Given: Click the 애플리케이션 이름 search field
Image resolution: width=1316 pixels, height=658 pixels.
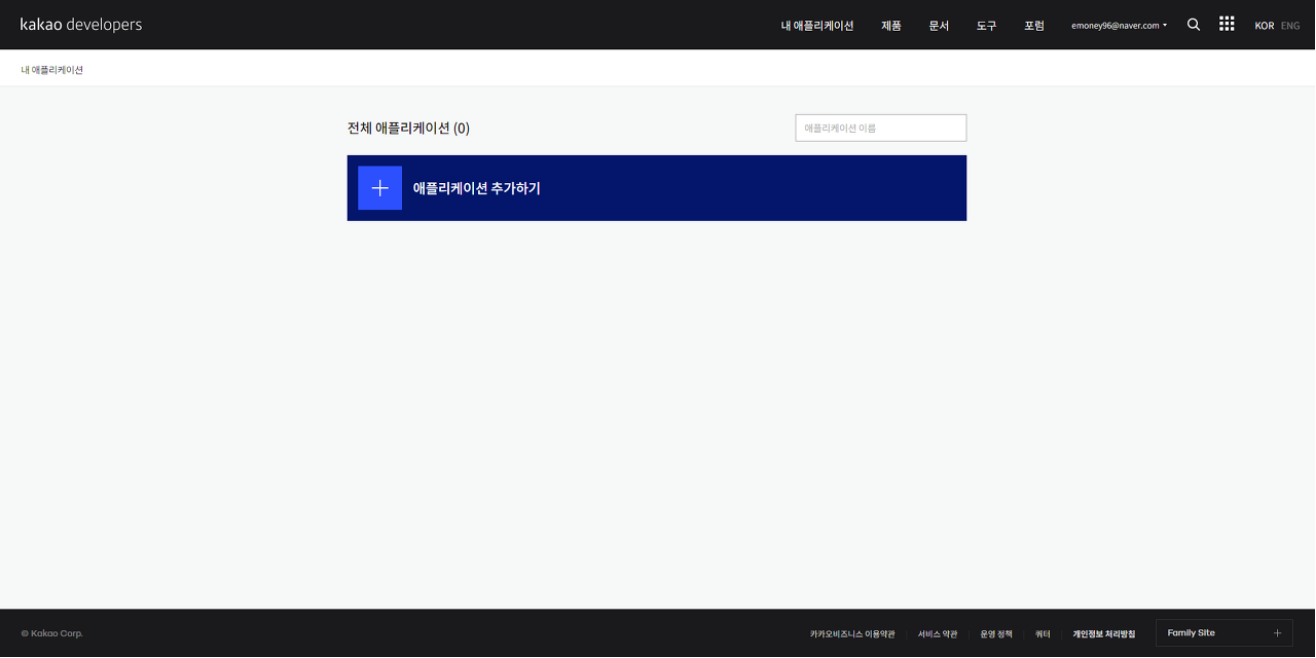Looking at the screenshot, I should pyautogui.click(x=880, y=127).
